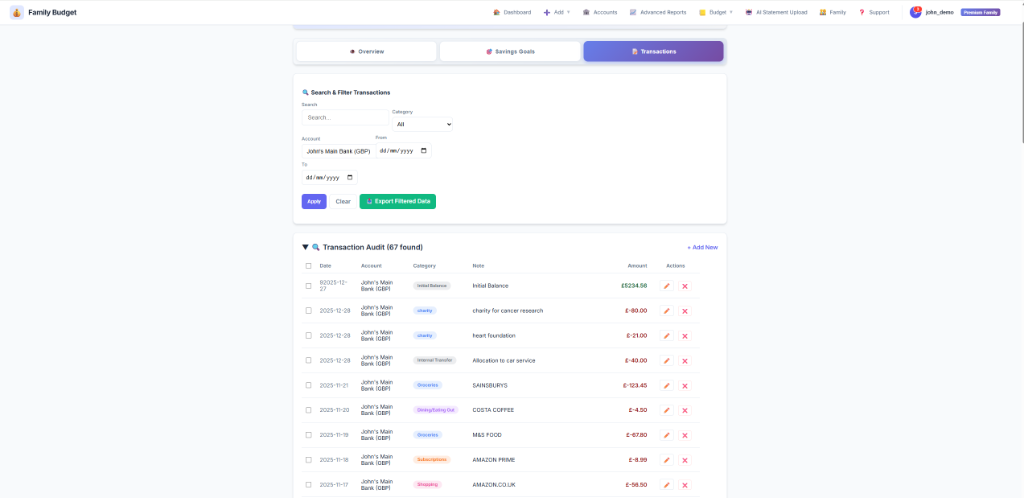Remove the M&S FOOD transaction
Screen dimensions: 1024x498
pos(685,435)
